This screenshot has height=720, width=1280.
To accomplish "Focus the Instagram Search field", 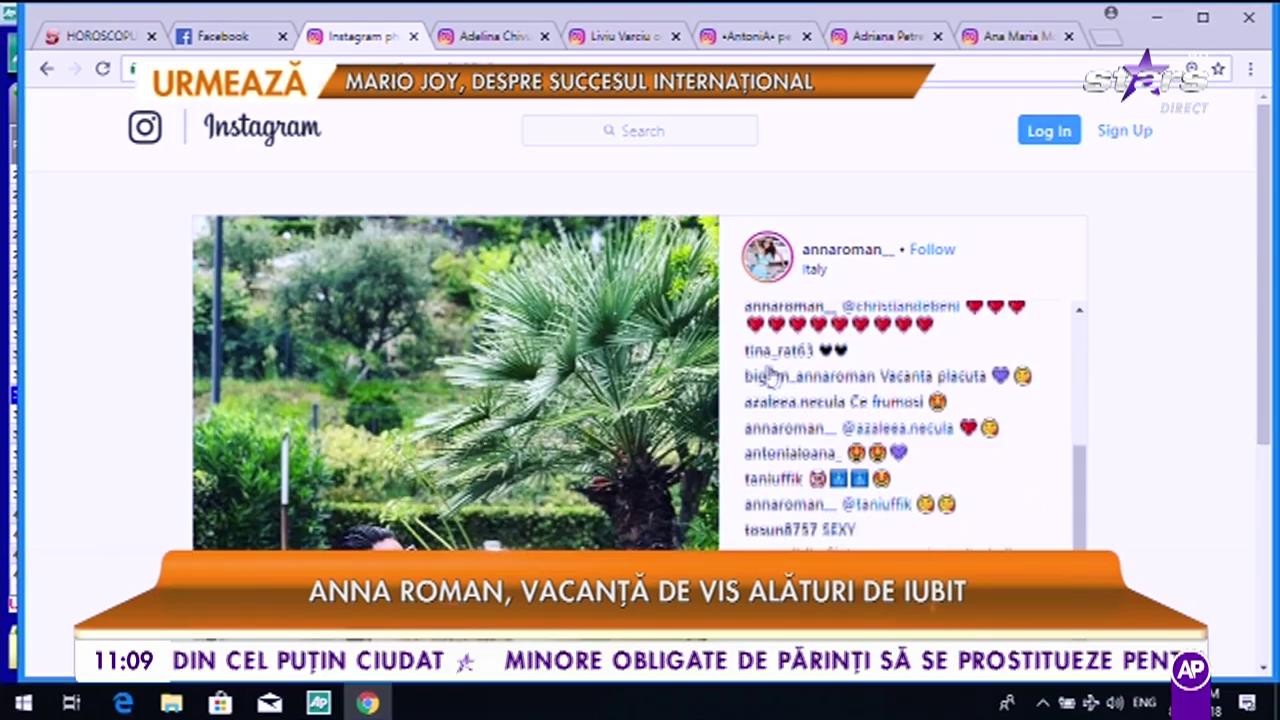I will point(640,131).
